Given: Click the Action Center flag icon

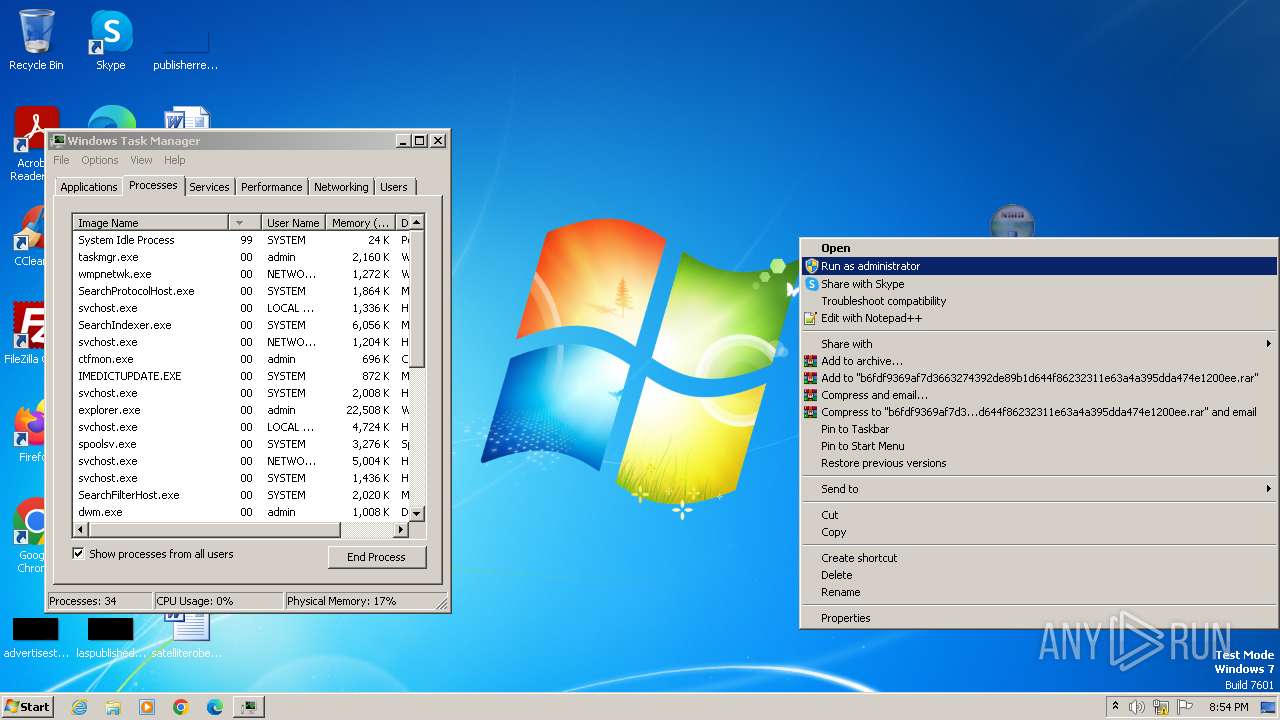Looking at the screenshot, I should click(x=1185, y=707).
